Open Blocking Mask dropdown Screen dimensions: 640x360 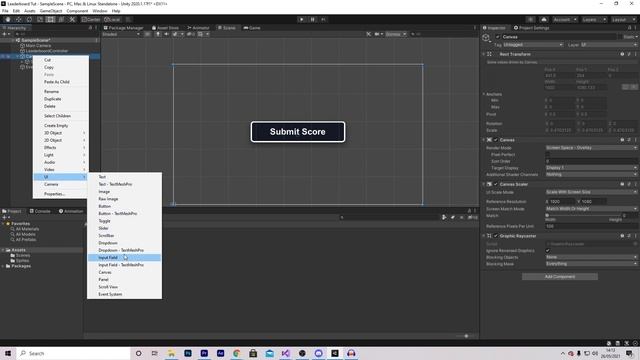tap(591, 264)
